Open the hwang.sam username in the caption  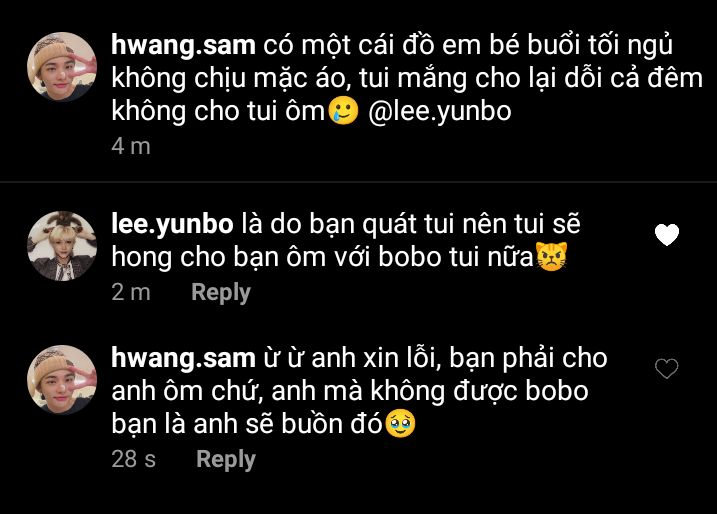(x=183, y=45)
